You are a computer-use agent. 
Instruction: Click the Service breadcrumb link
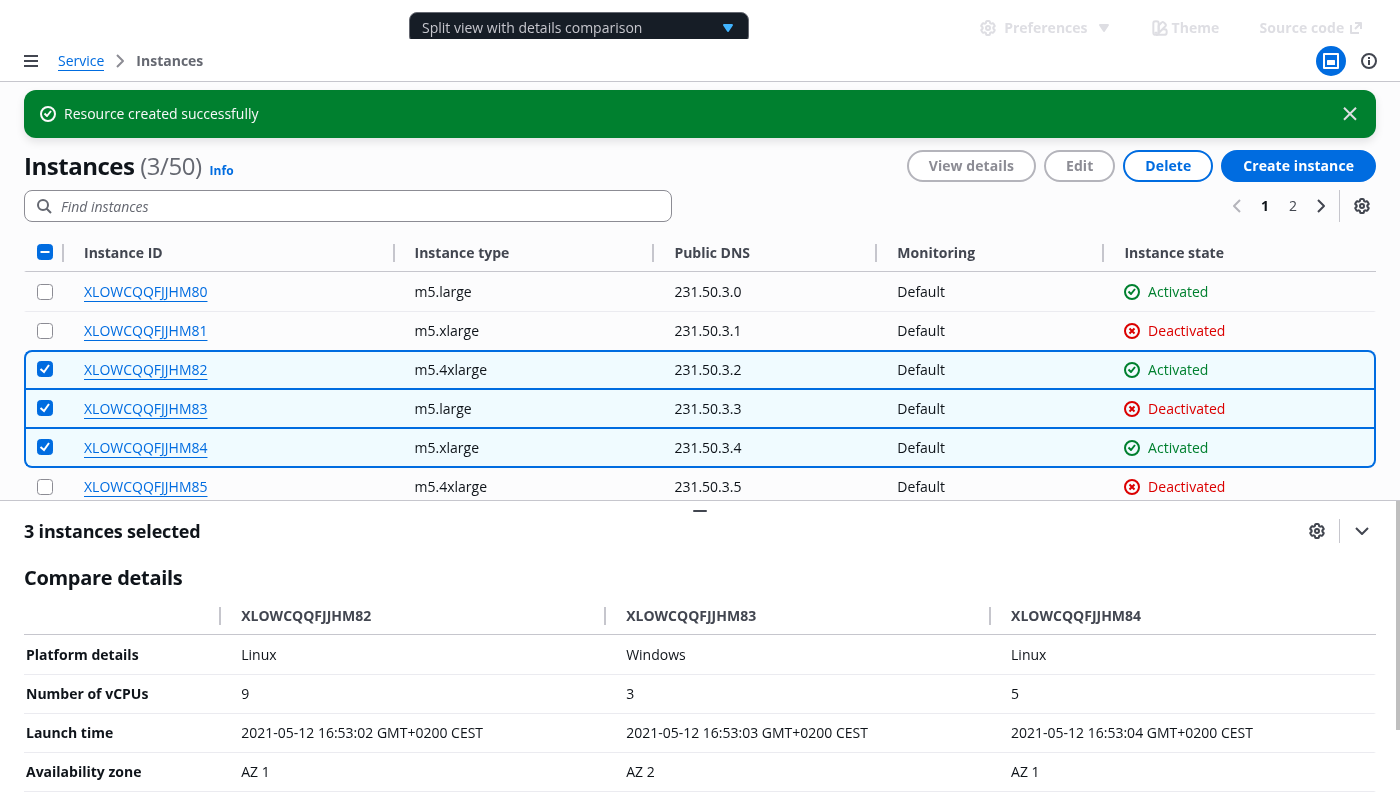coord(81,61)
